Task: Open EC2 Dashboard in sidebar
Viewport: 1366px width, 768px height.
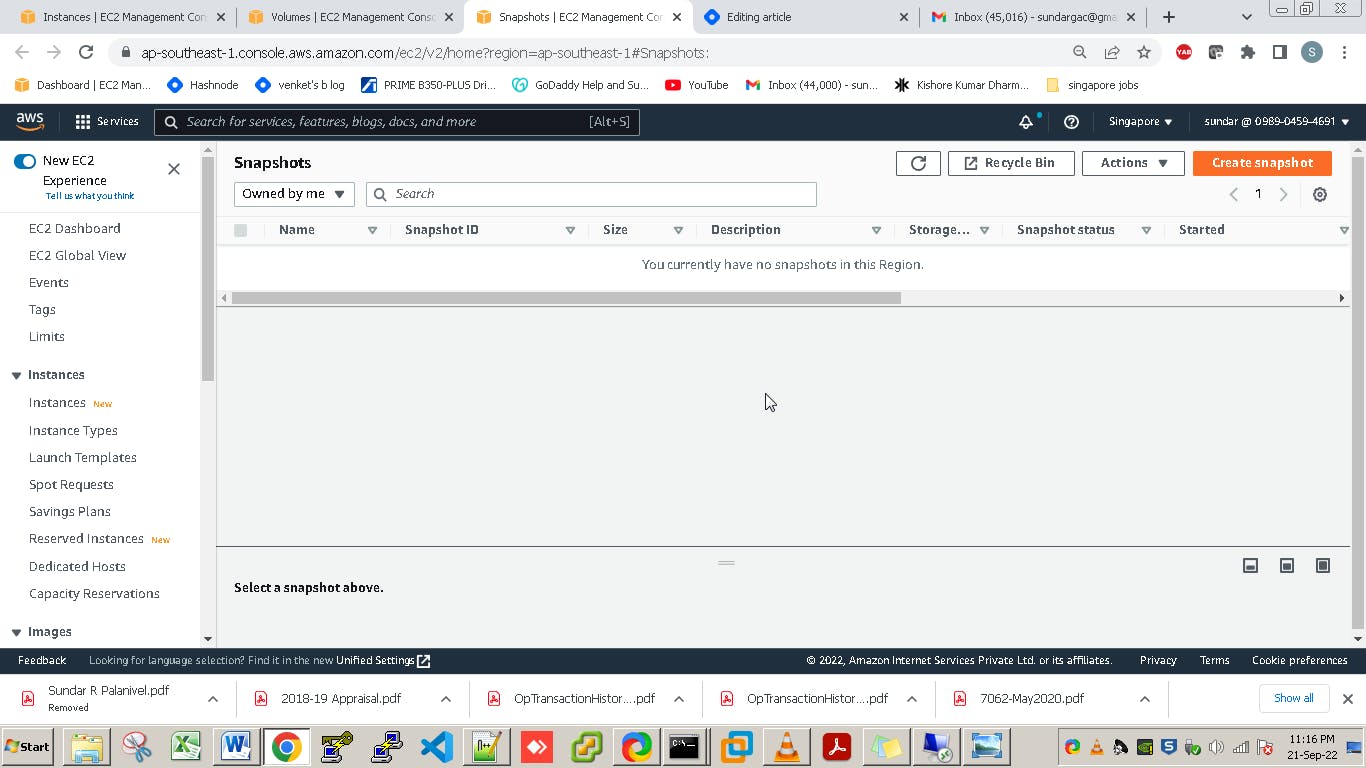Action: pyautogui.click(x=75, y=229)
